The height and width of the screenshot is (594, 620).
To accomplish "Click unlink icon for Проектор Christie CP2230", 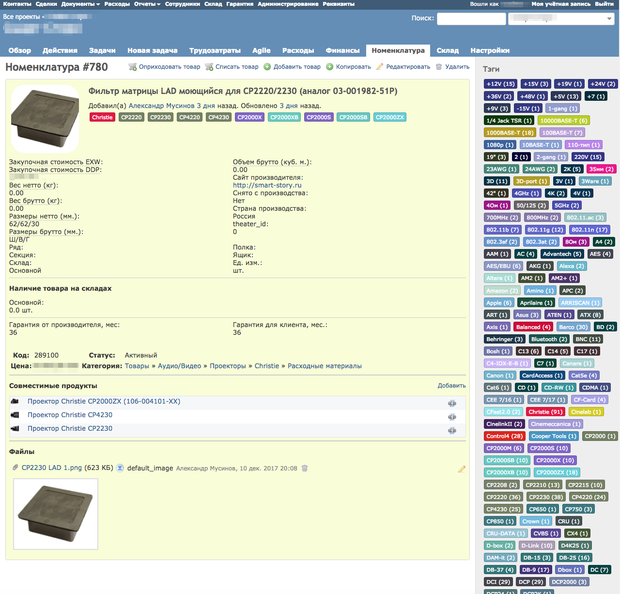I will (x=452, y=430).
